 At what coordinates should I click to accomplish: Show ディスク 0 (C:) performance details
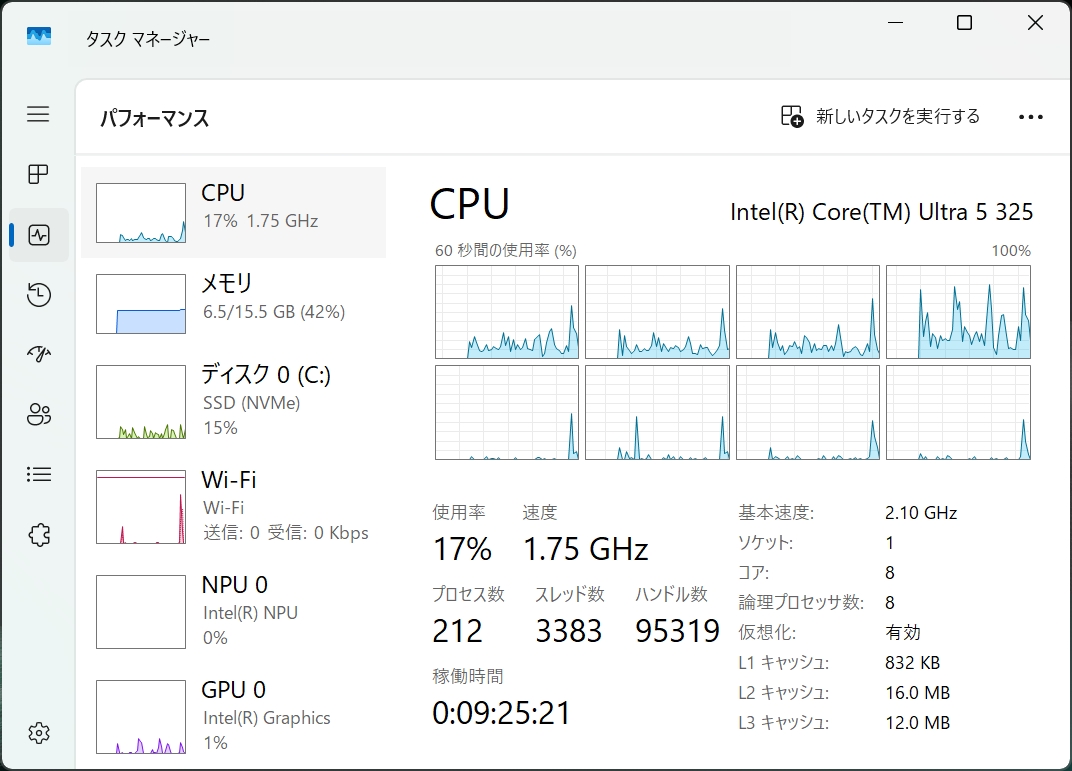click(233, 401)
